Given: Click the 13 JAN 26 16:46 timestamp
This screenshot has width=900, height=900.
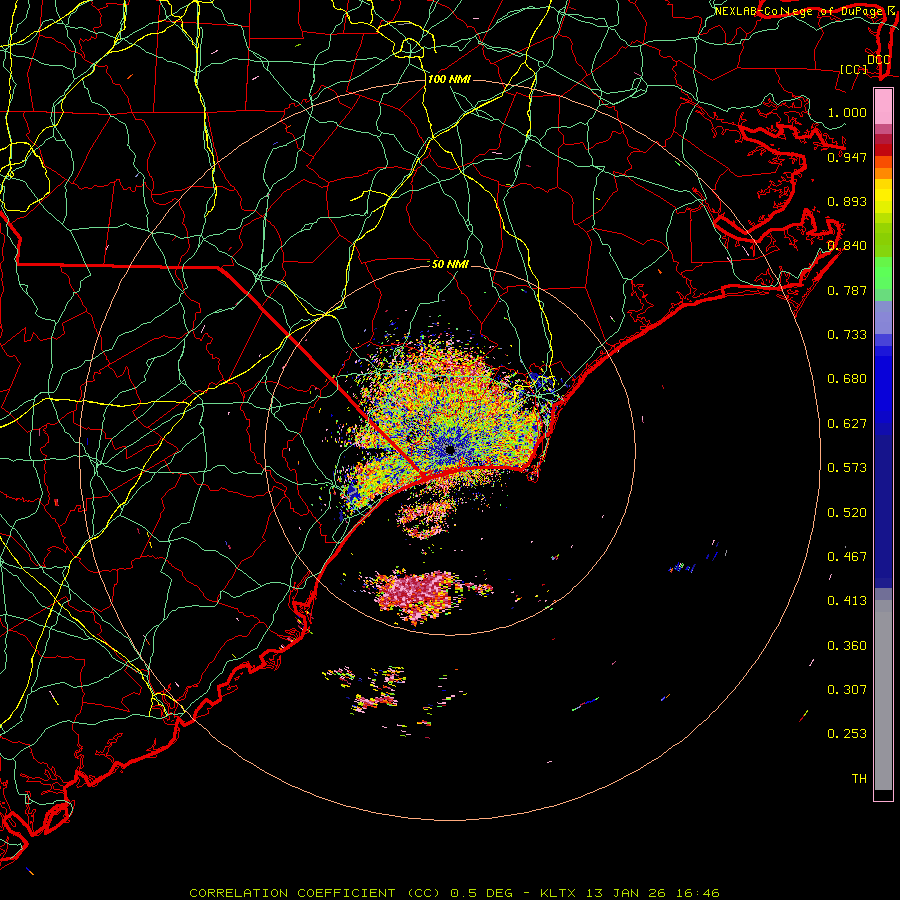Looking at the screenshot, I should point(653,893).
